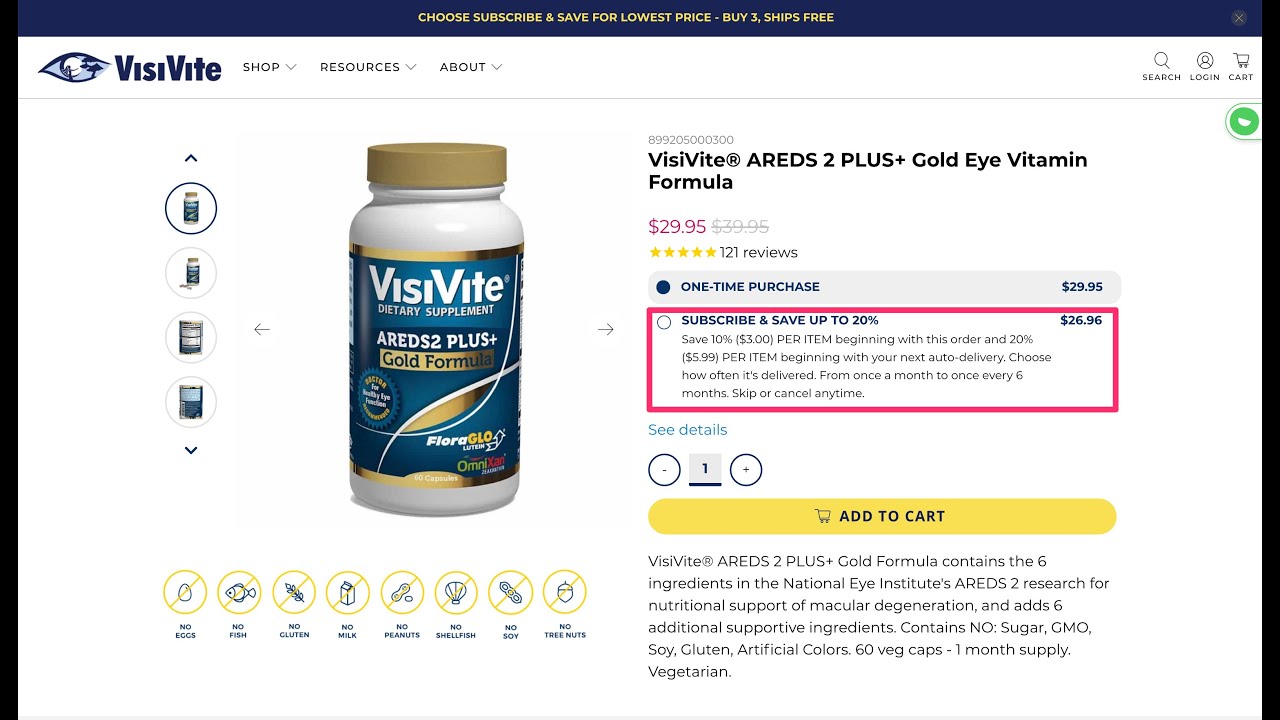This screenshot has width=1280, height=720.
Task: Click the Login account icon
Action: pos(1205,67)
